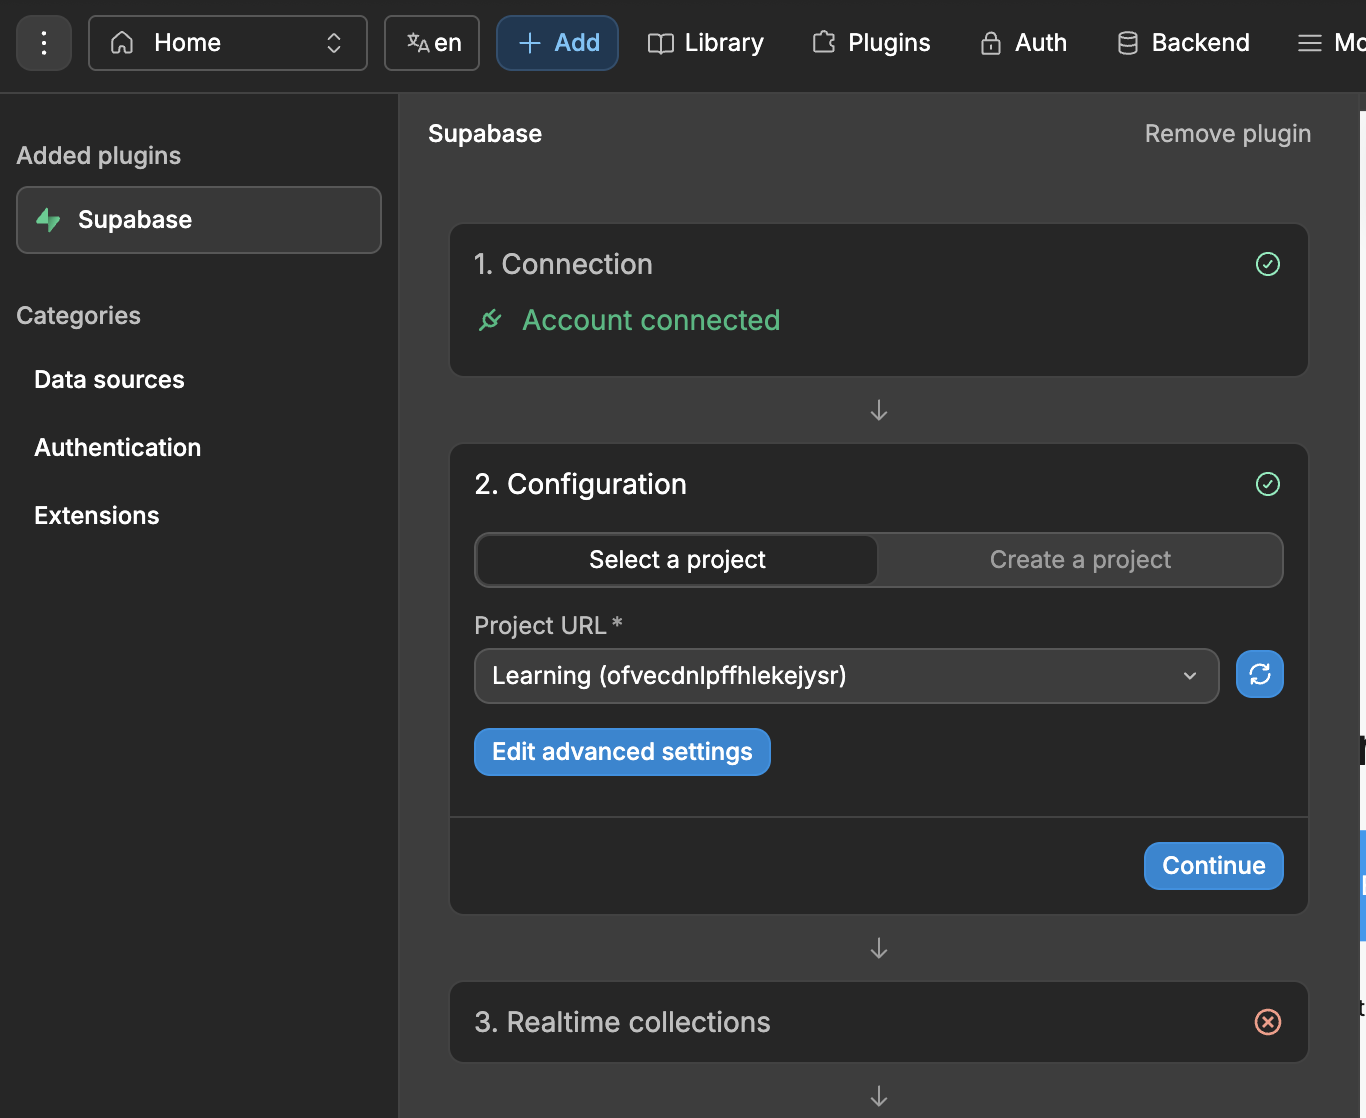Refresh the project list
The height and width of the screenshot is (1118, 1366).
point(1260,675)
